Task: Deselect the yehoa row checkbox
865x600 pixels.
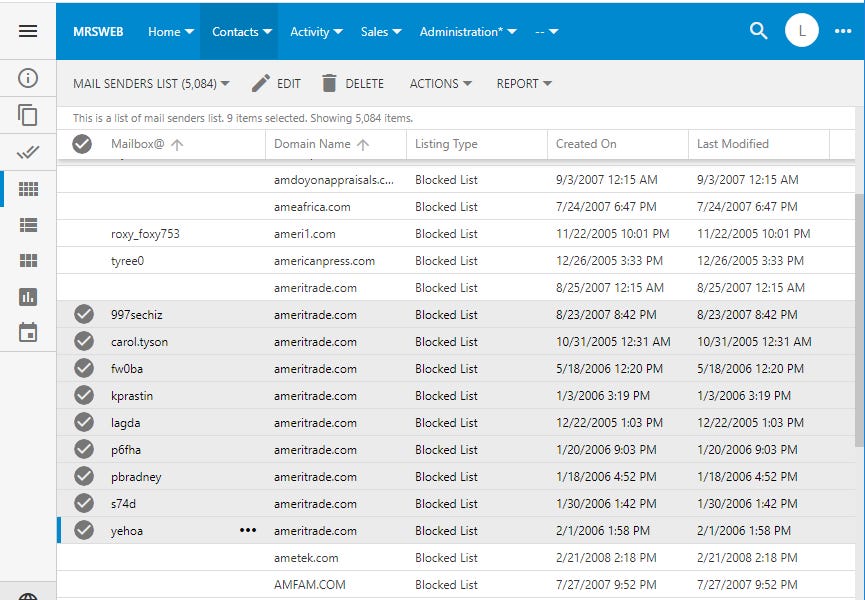Action: pyautogui.click(x=84, y=530)
